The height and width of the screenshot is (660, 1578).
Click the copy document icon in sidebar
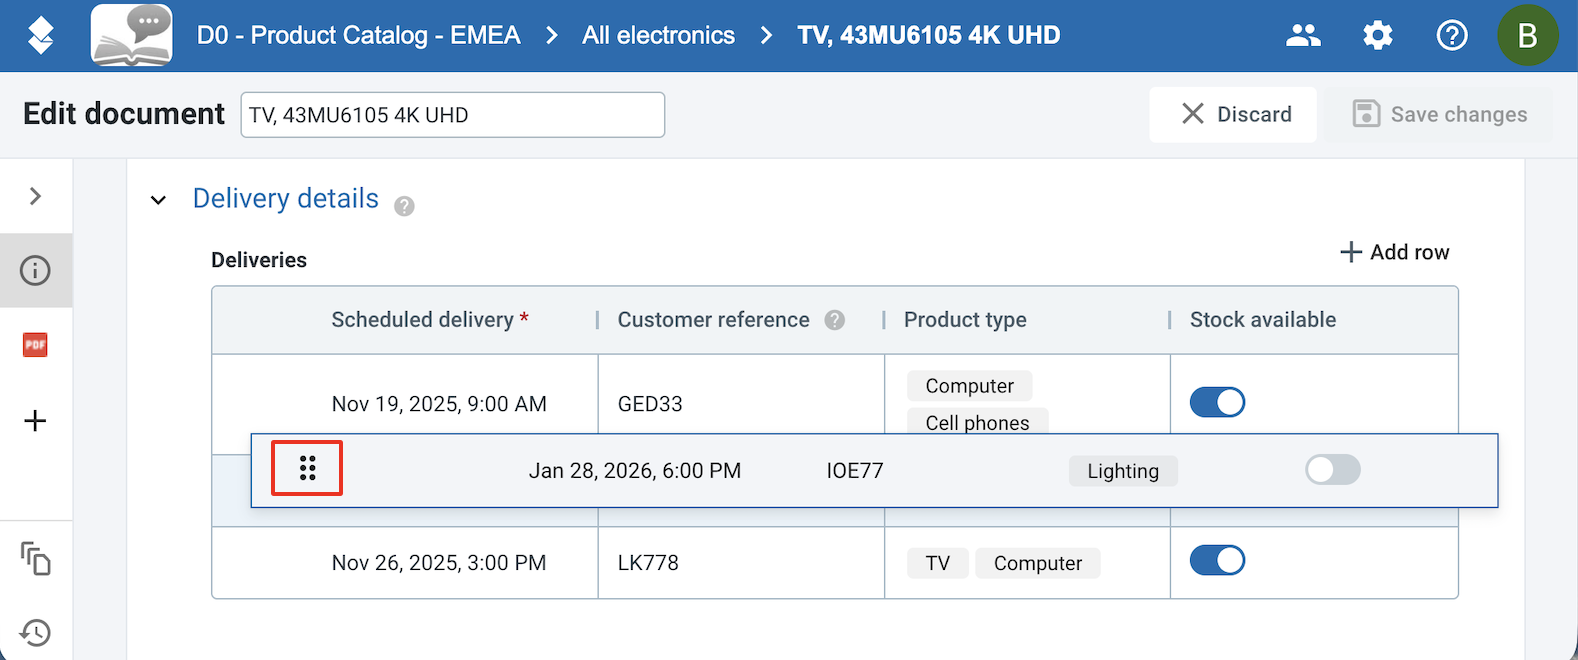[x=35, y=558]
